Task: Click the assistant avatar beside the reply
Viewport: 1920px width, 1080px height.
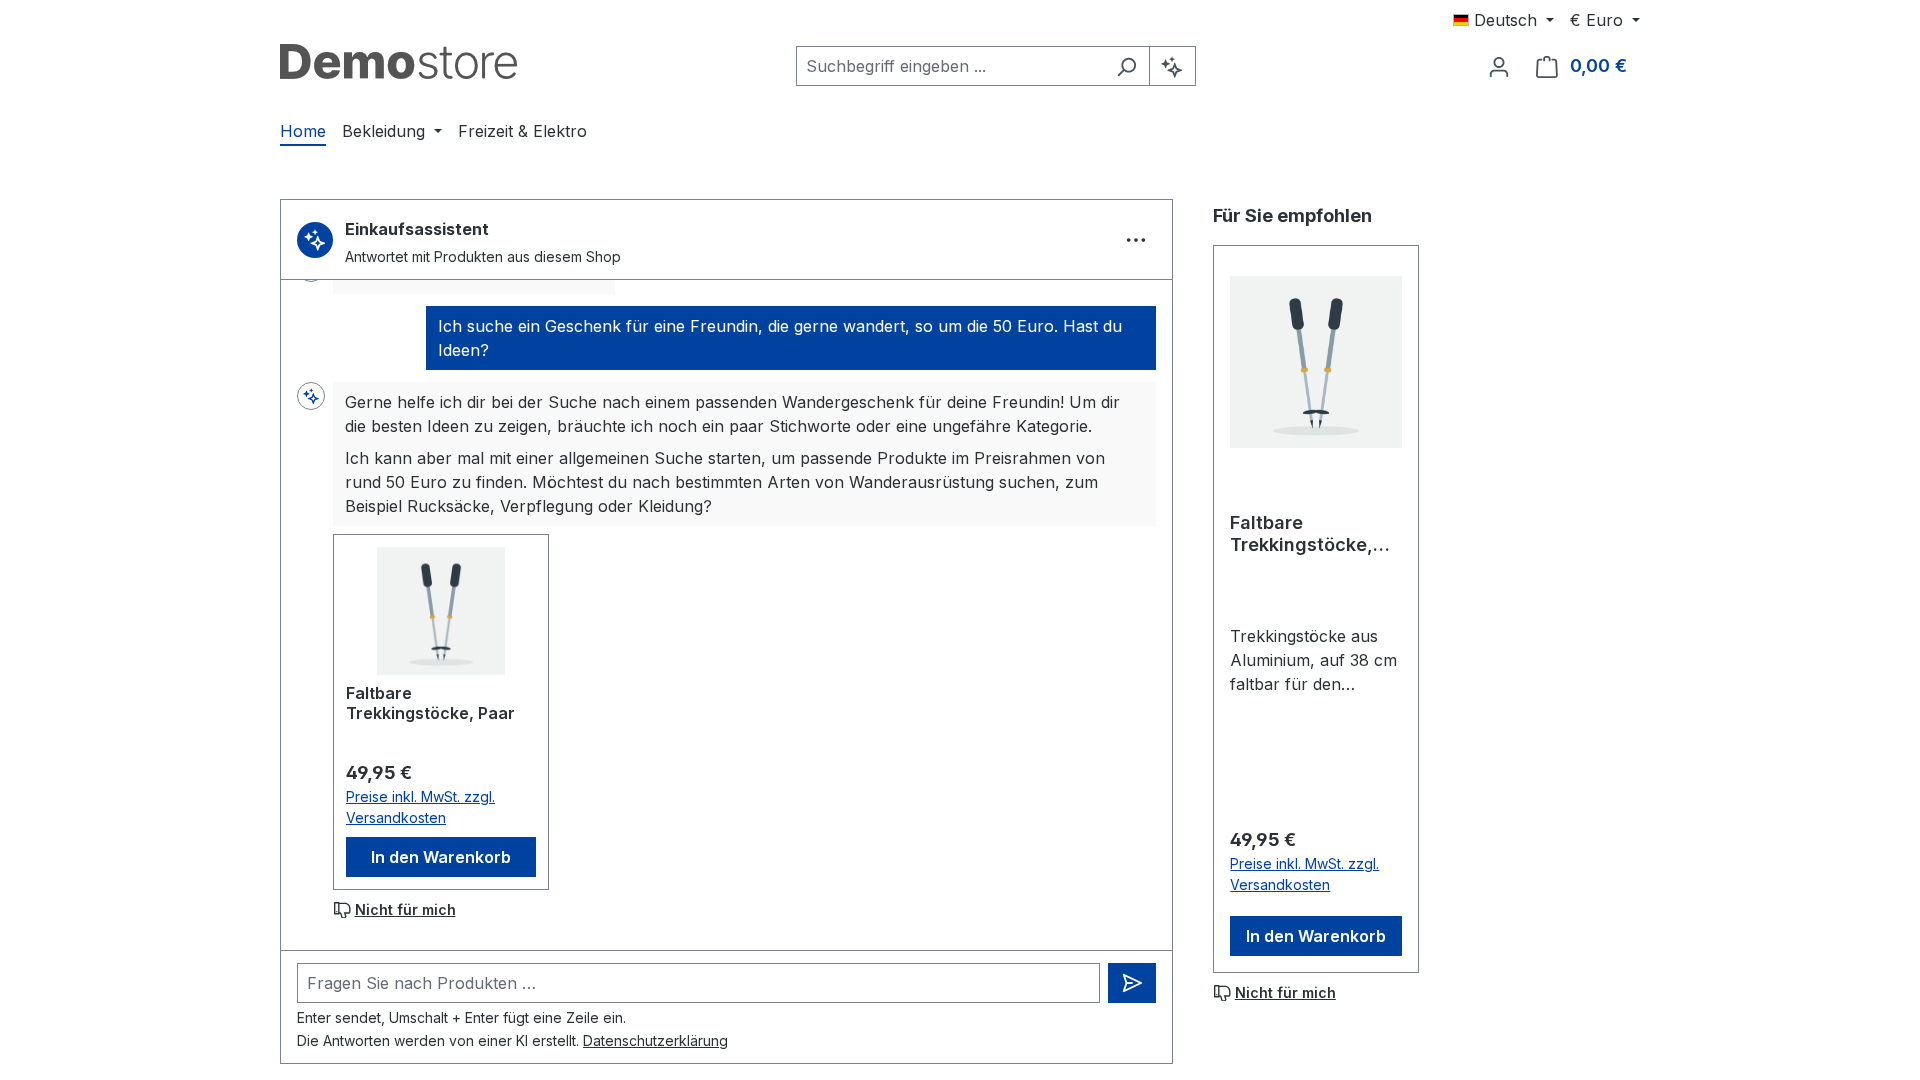Action: [x=311, y=396]
